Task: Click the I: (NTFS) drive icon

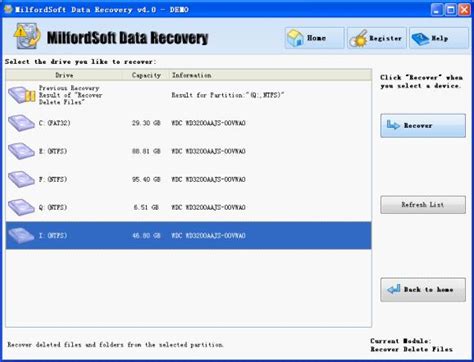Action: click(x=21, y=235)
